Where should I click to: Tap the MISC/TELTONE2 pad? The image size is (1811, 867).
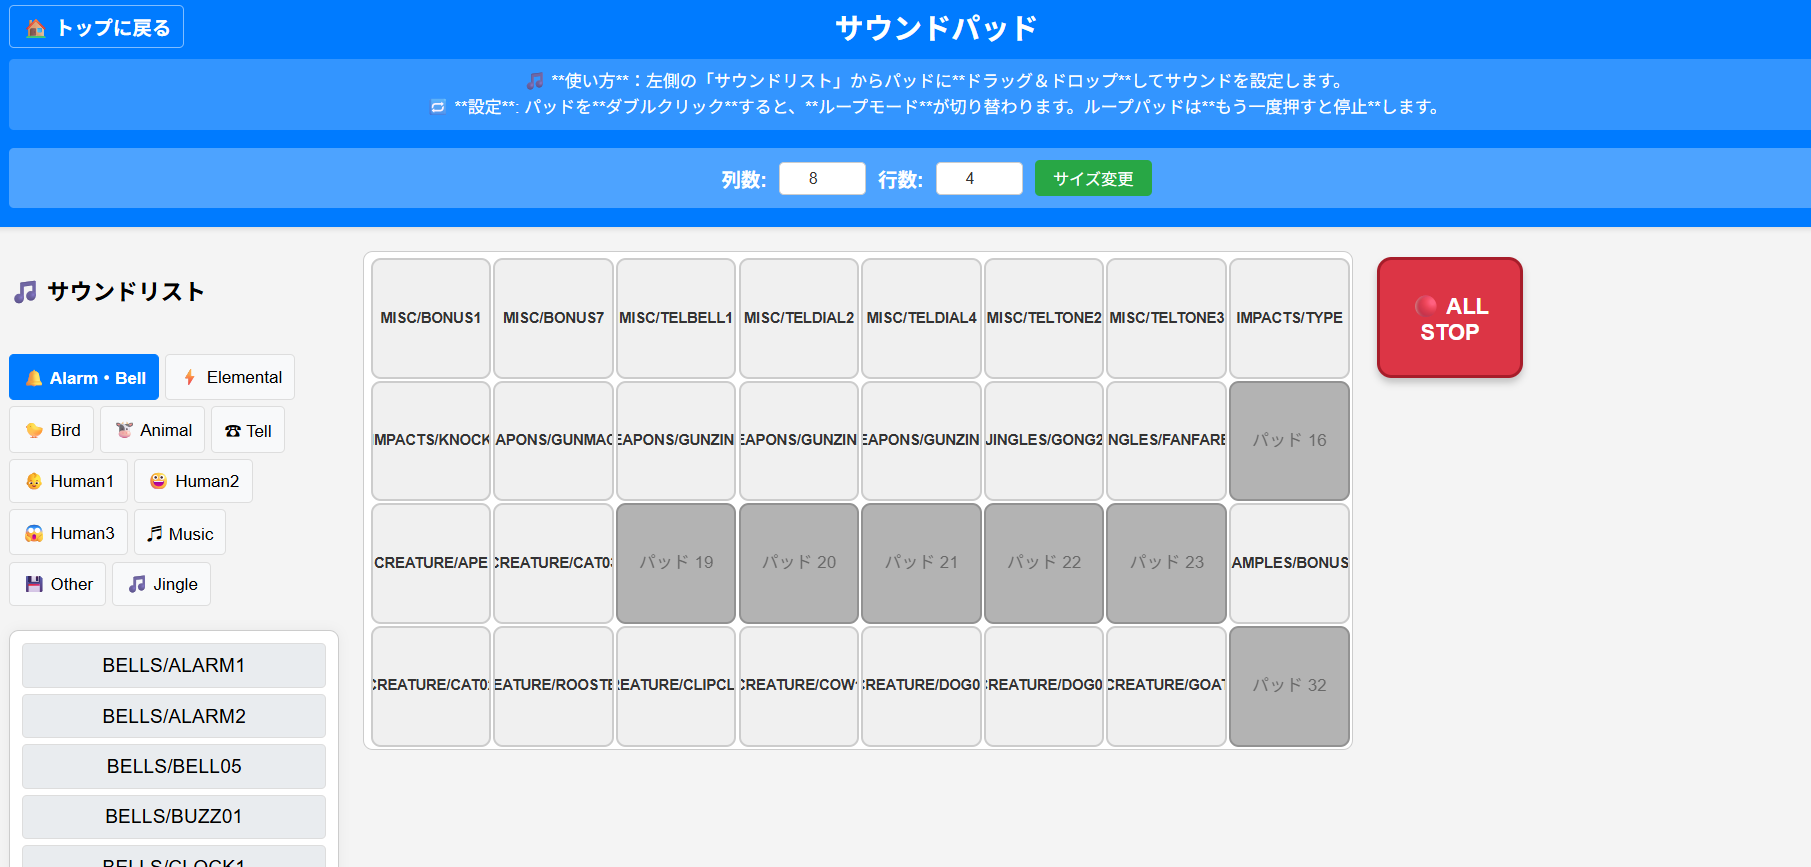click(1044, 318)
